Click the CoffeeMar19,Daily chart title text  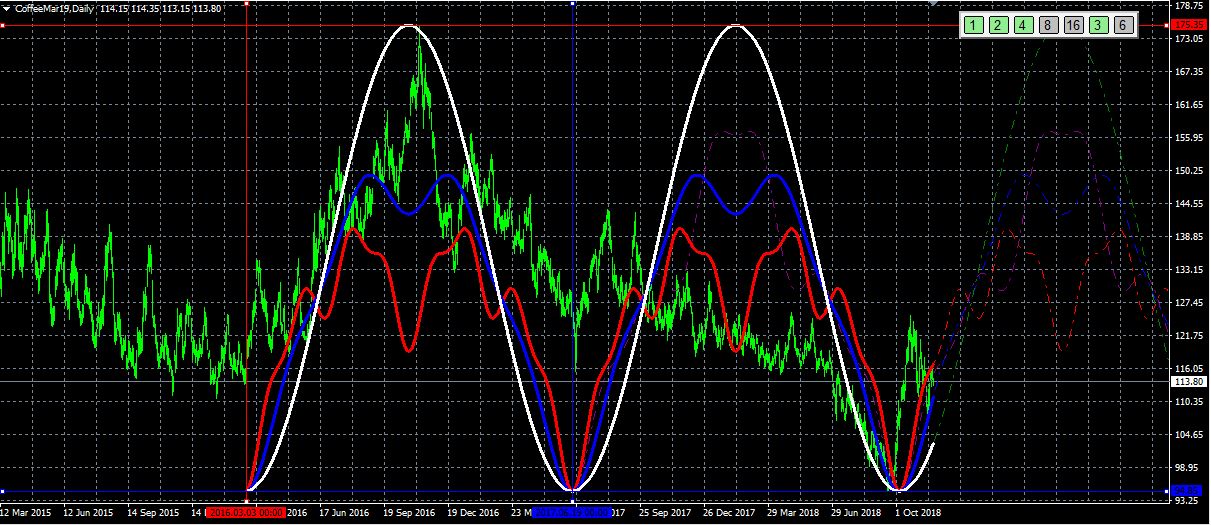[54, 8]
